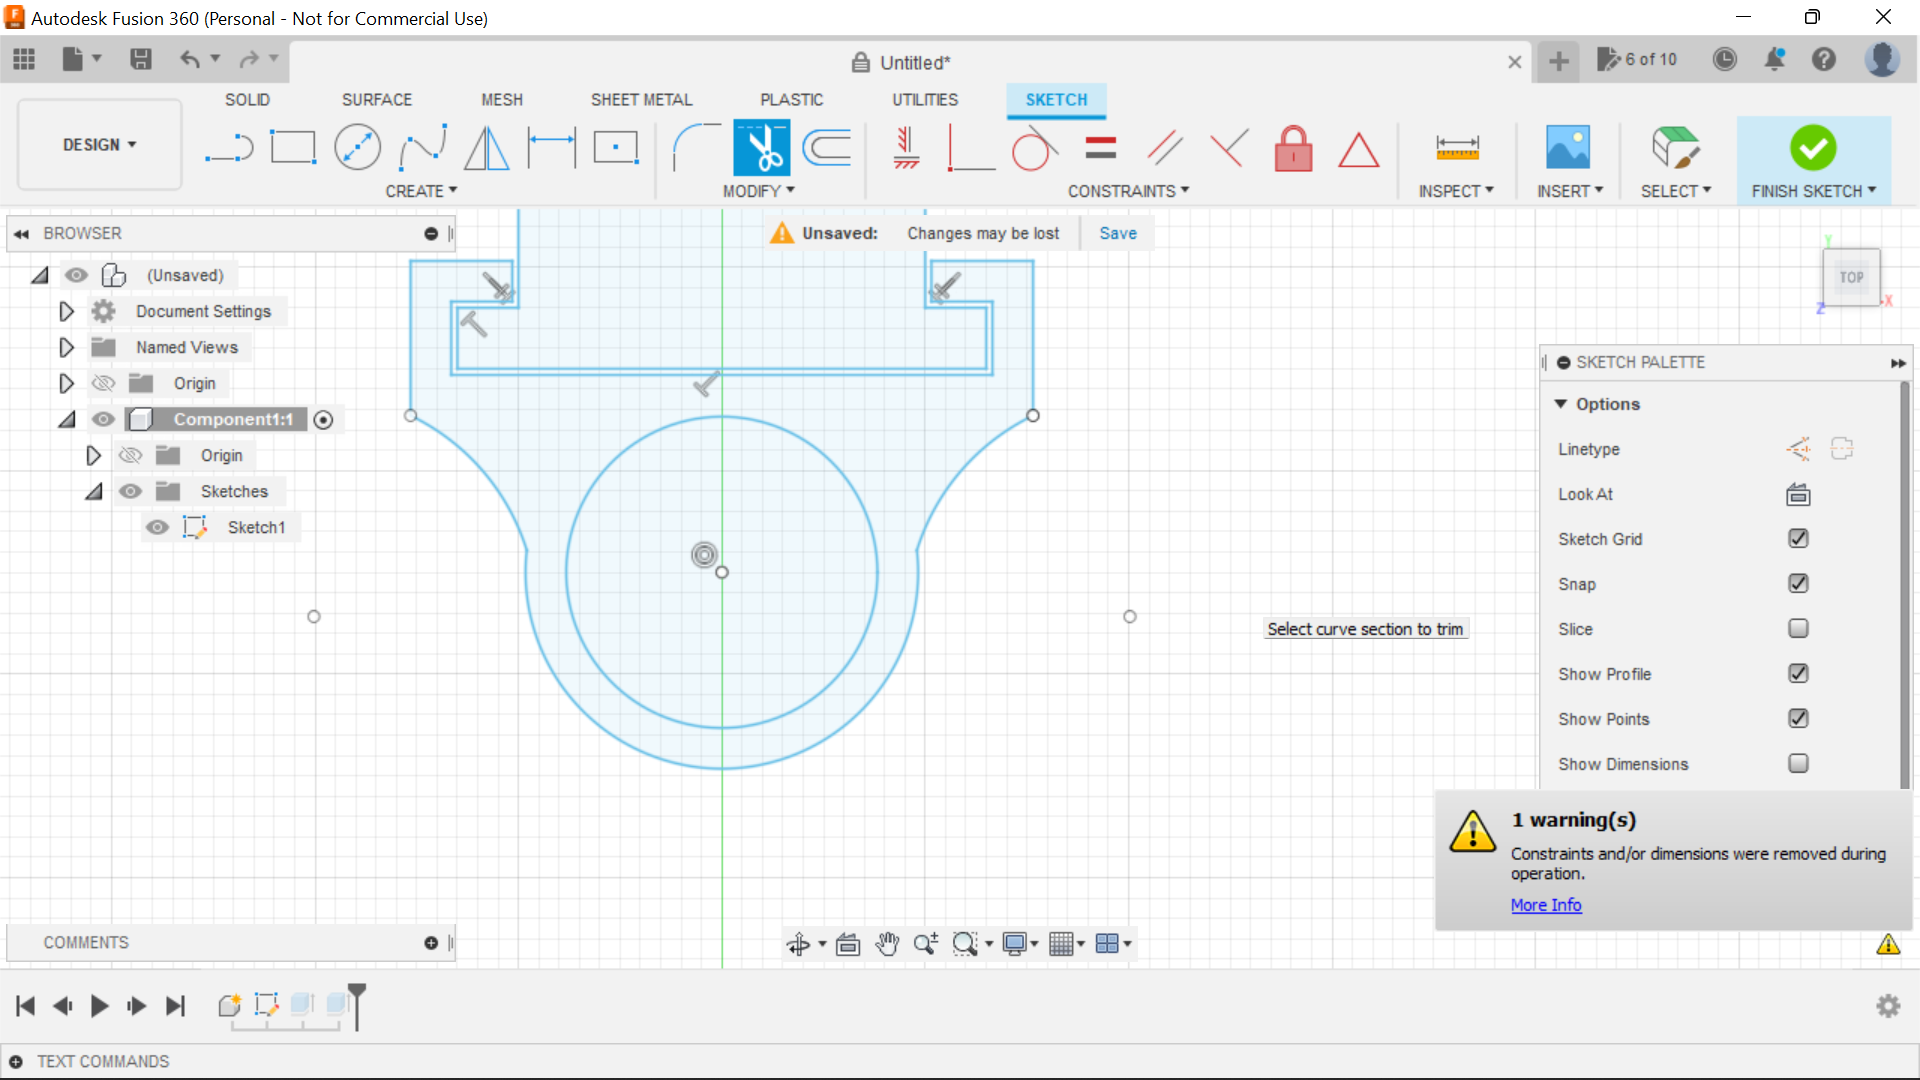Expand the Document Settings tree item
The height and width of the screenshot is (1080, 1920).
(x=66, y=311)
